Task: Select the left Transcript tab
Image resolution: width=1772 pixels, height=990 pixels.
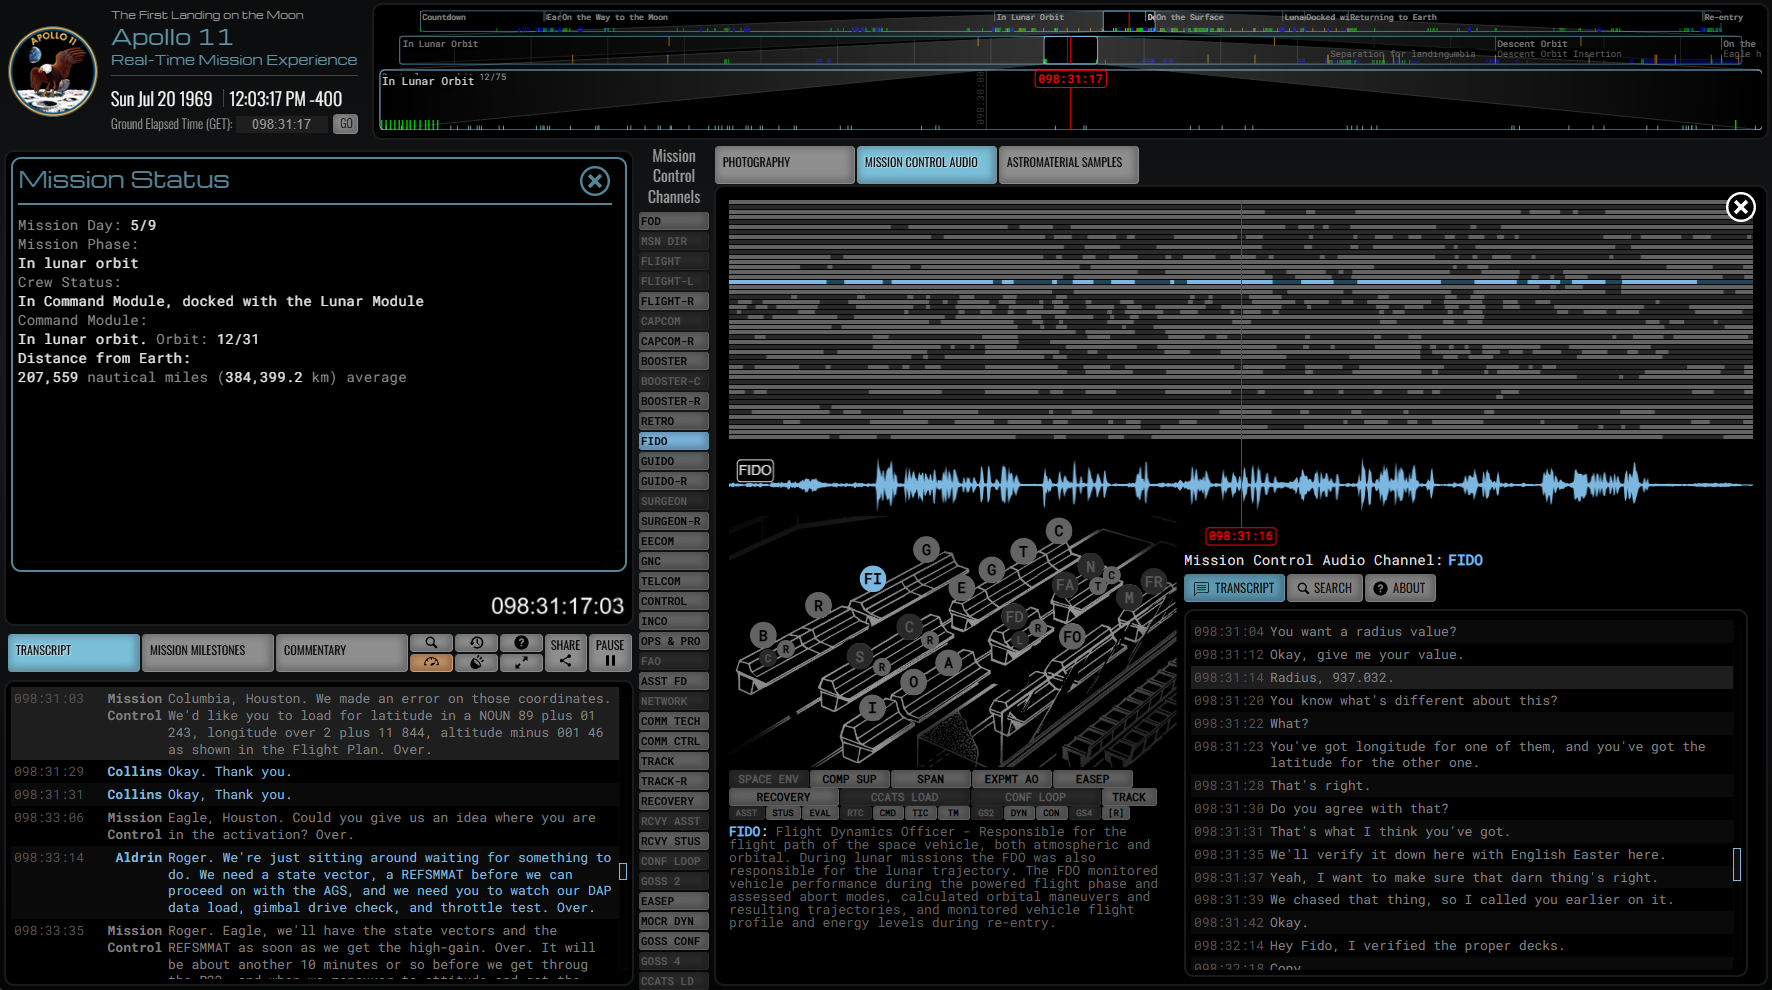Action: 74,652
